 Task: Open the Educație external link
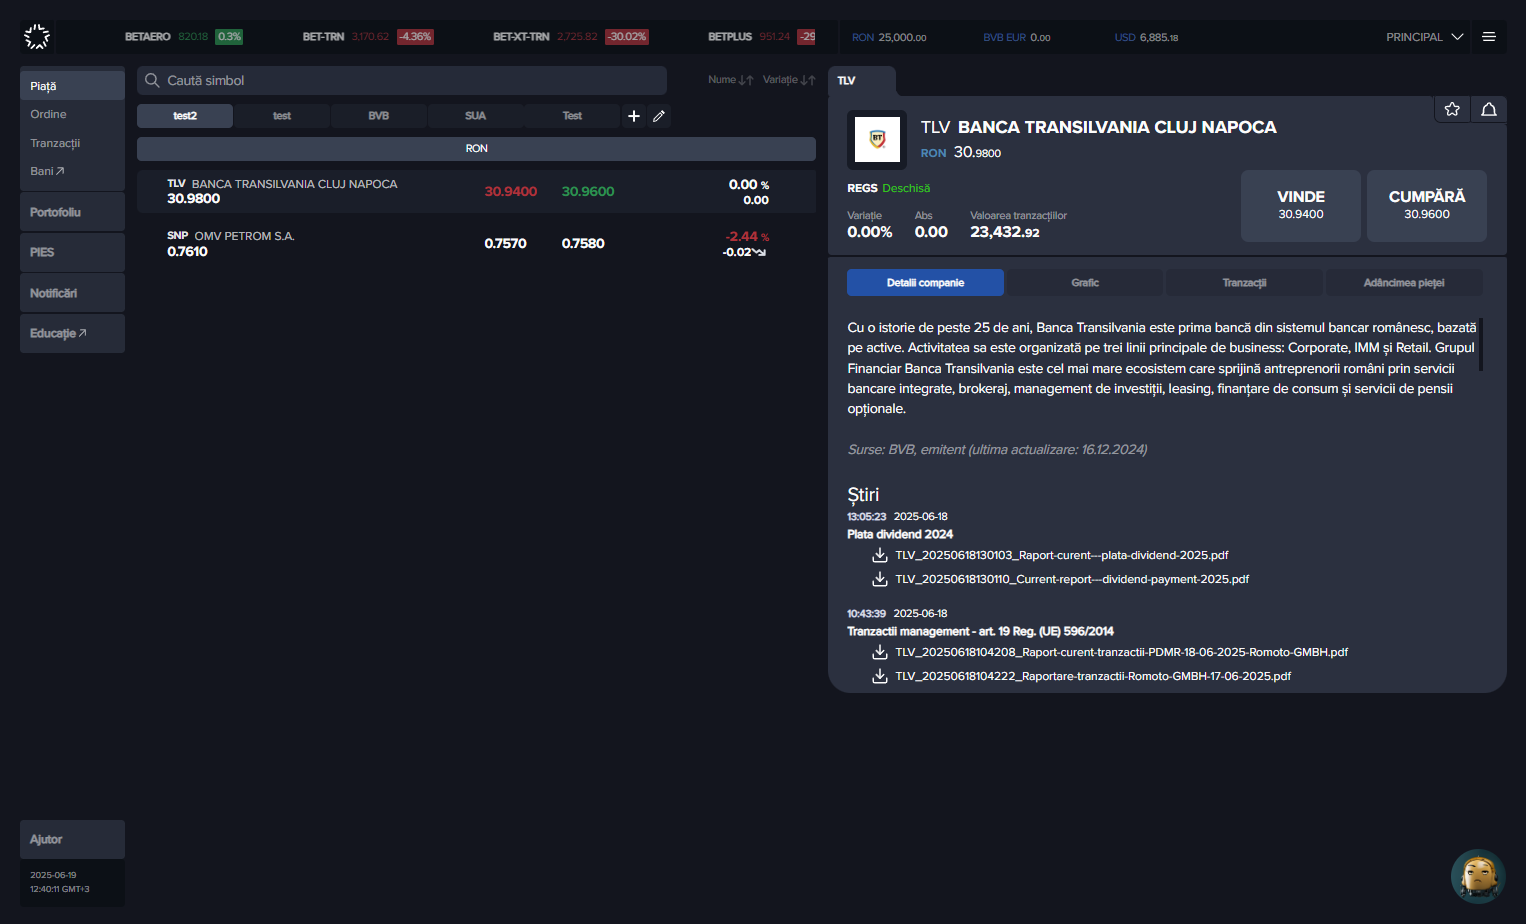click(x=72, y=333)
